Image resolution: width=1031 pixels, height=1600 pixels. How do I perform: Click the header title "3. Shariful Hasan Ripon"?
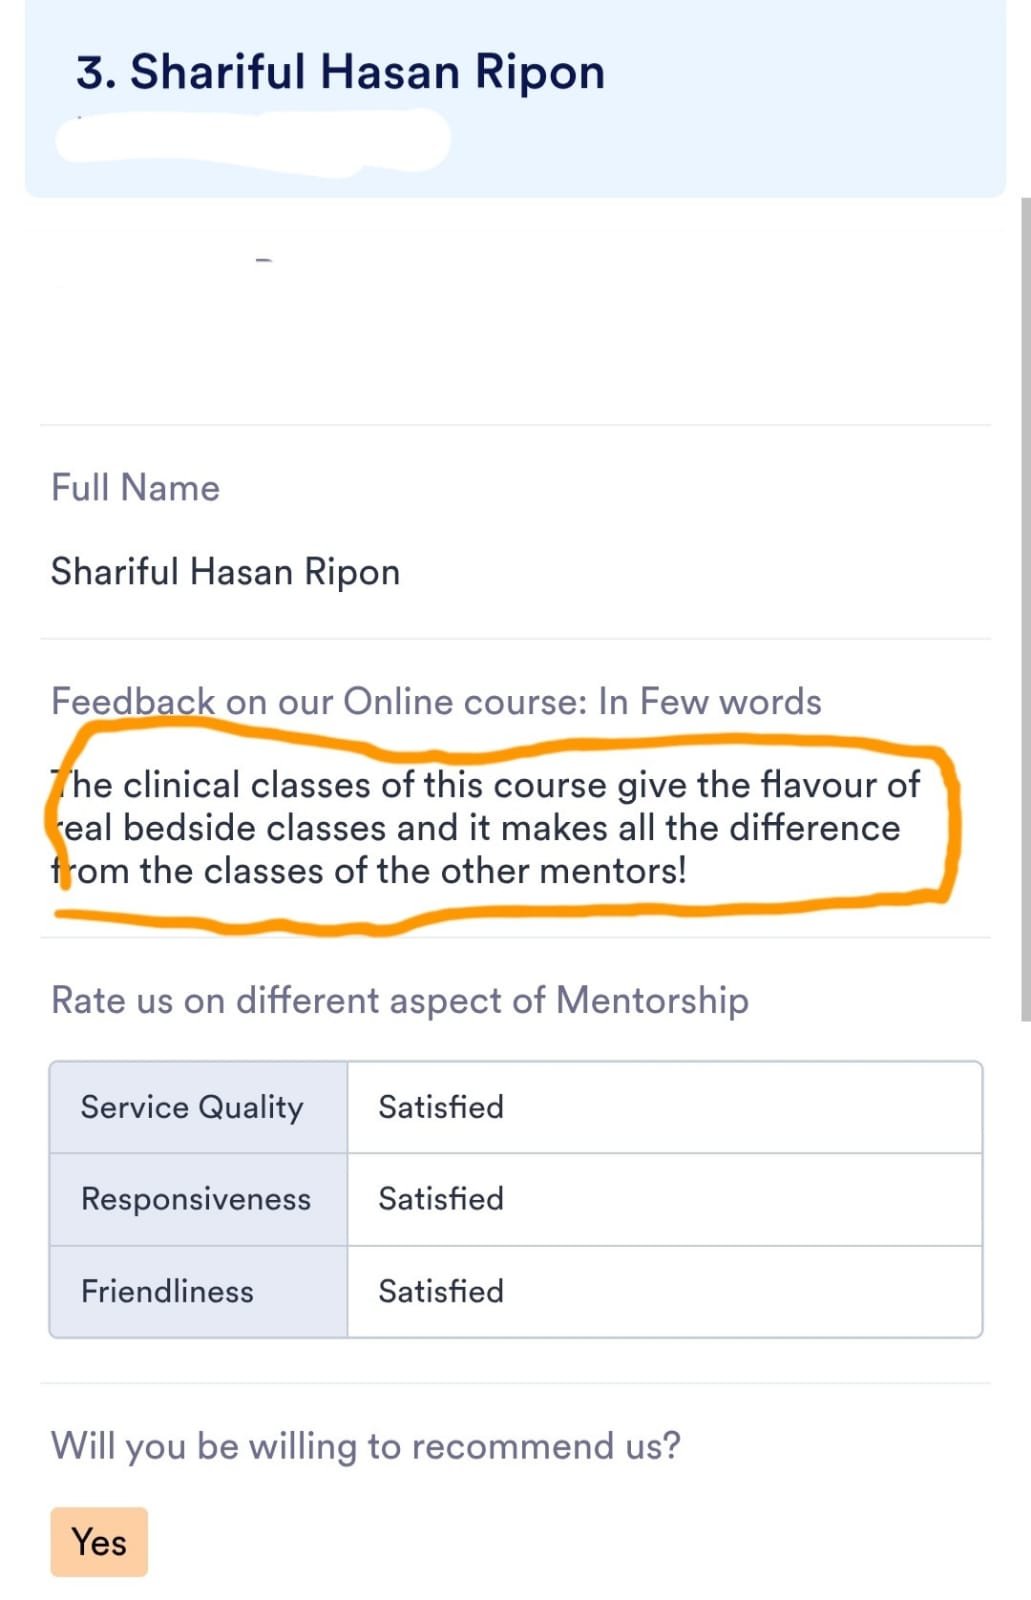coord(340,72)
